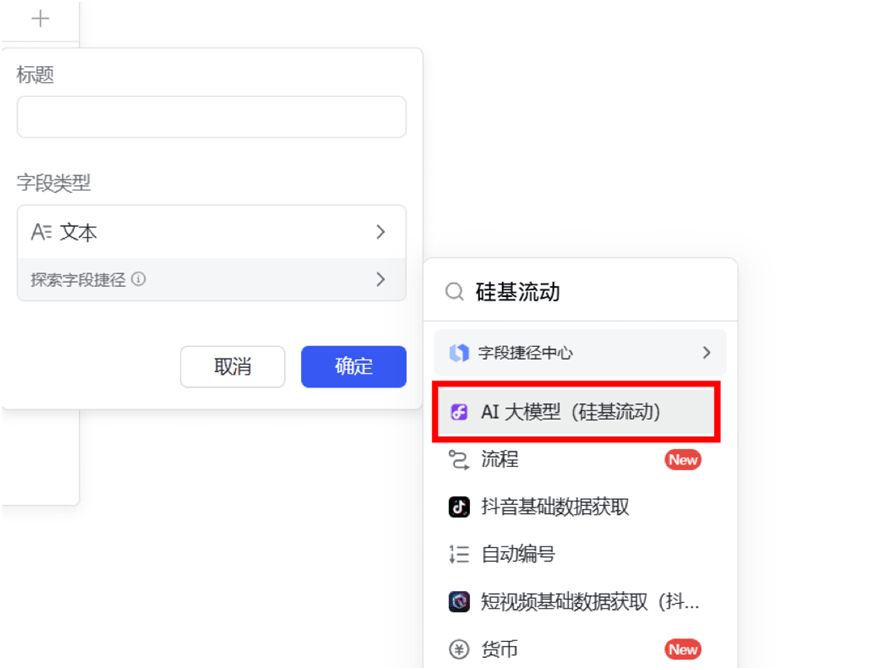Click the New badge beside 流程
Screen dimensions: 869x670
coord(683,459)
